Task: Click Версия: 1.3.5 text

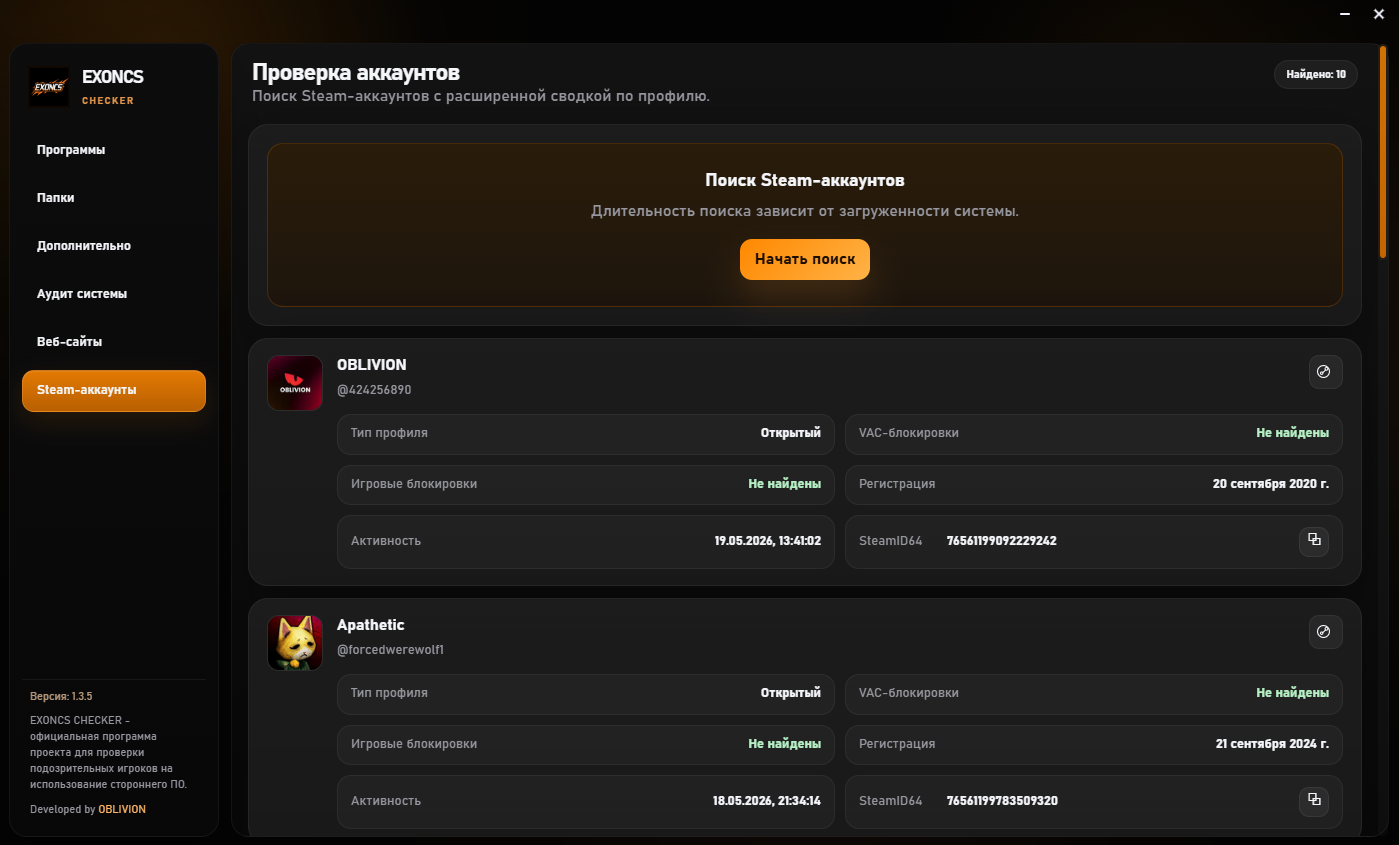Action: [61, 696]
